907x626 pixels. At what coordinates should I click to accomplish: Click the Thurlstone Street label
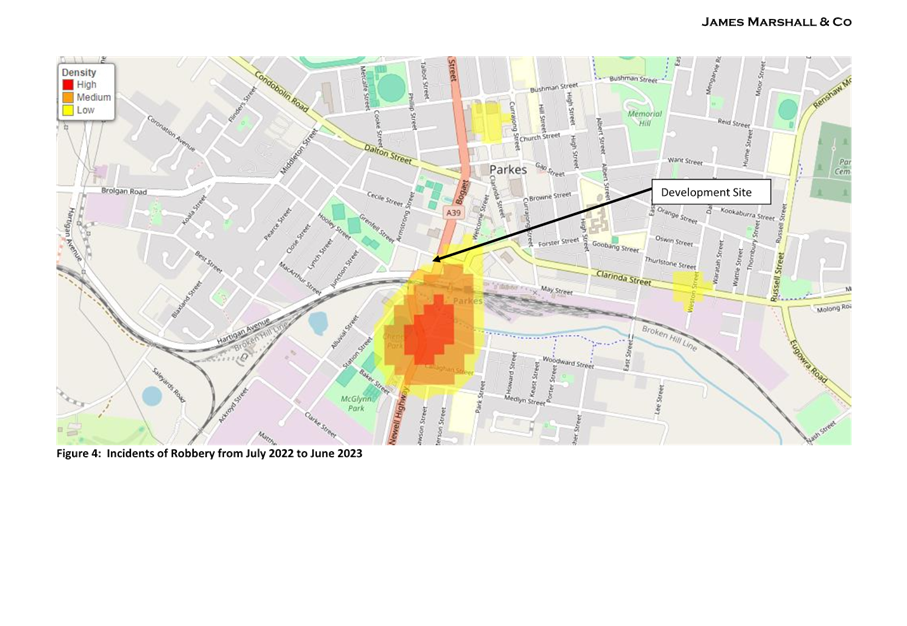tap(670, 263)
